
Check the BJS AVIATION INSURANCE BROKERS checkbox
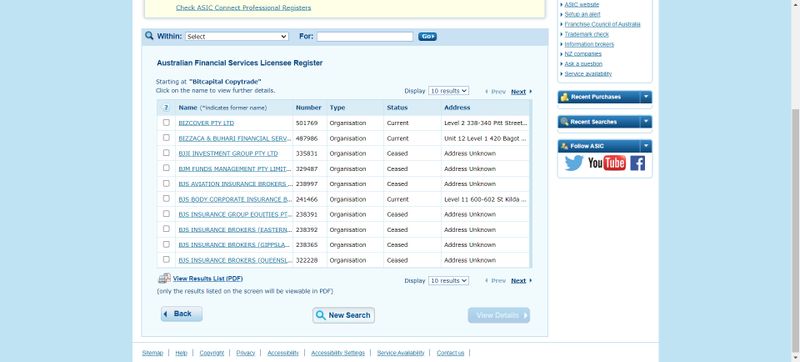(x=166, y=183)
